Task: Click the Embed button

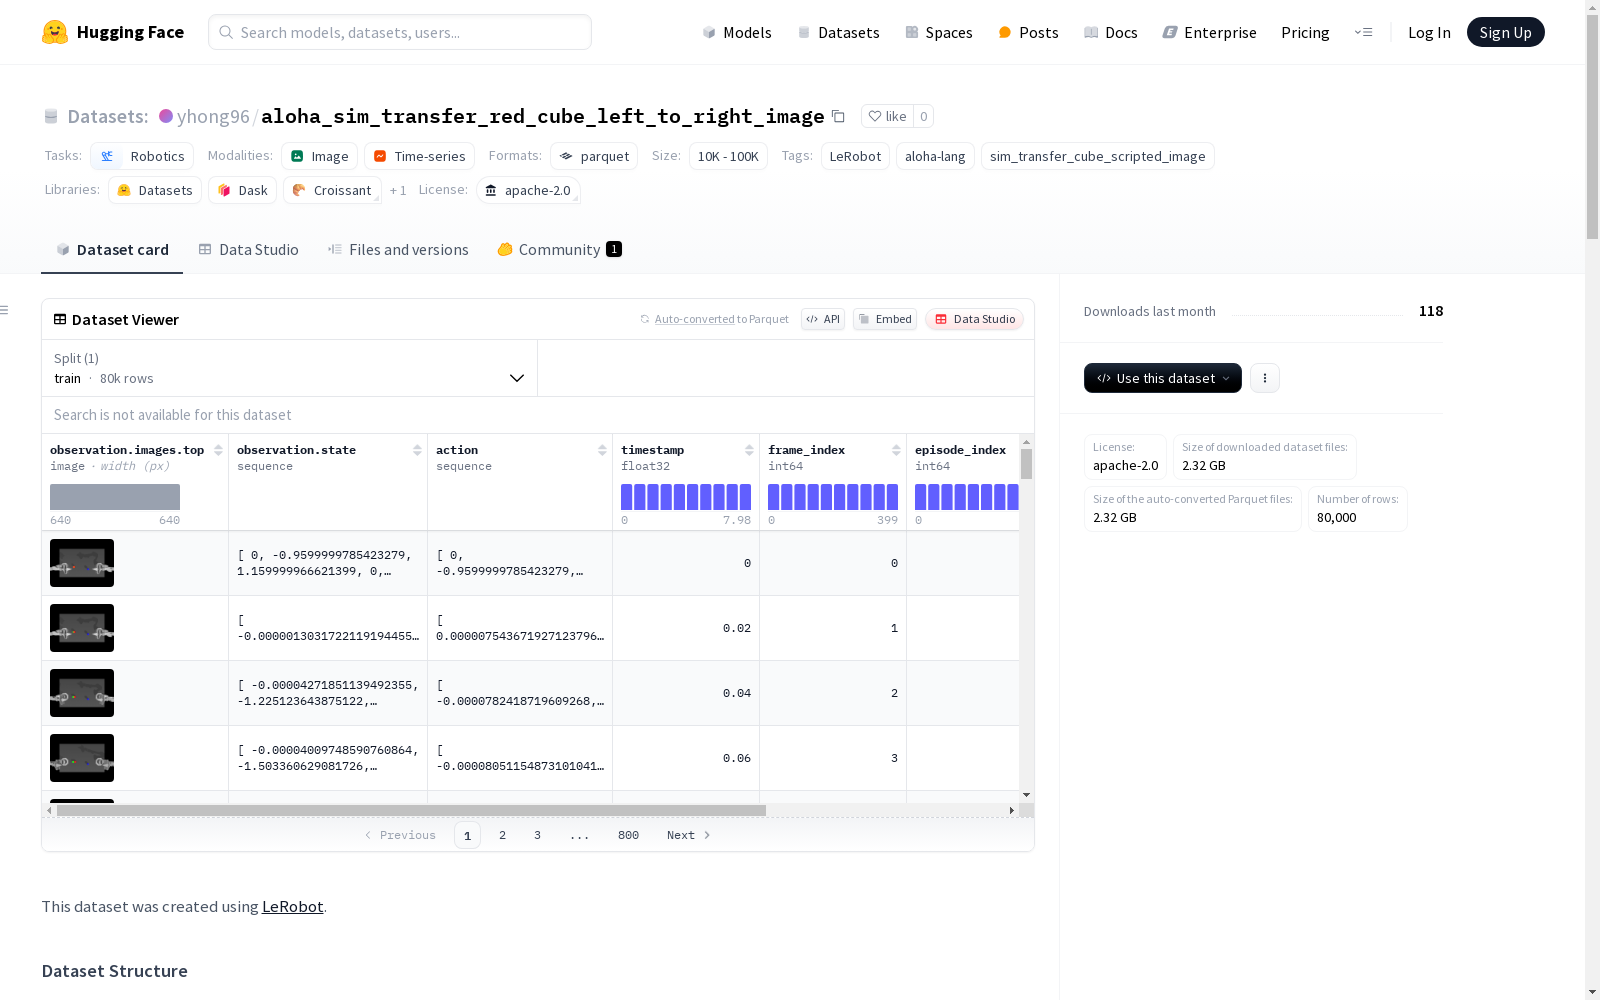Action: 885,319
